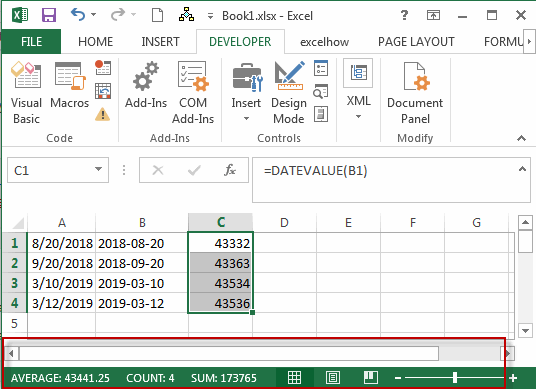
Task: Click the down vertical scroll arrow
Action: tap(525, 331)
